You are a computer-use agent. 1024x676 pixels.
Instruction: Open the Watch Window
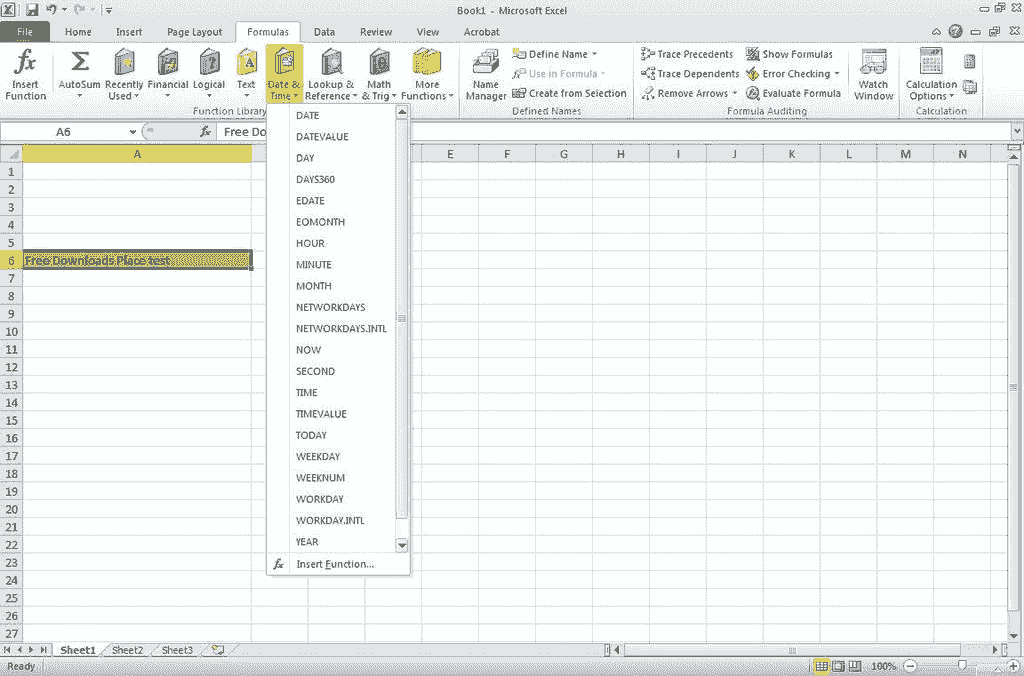pyautogui.click(x=873, y=75)
